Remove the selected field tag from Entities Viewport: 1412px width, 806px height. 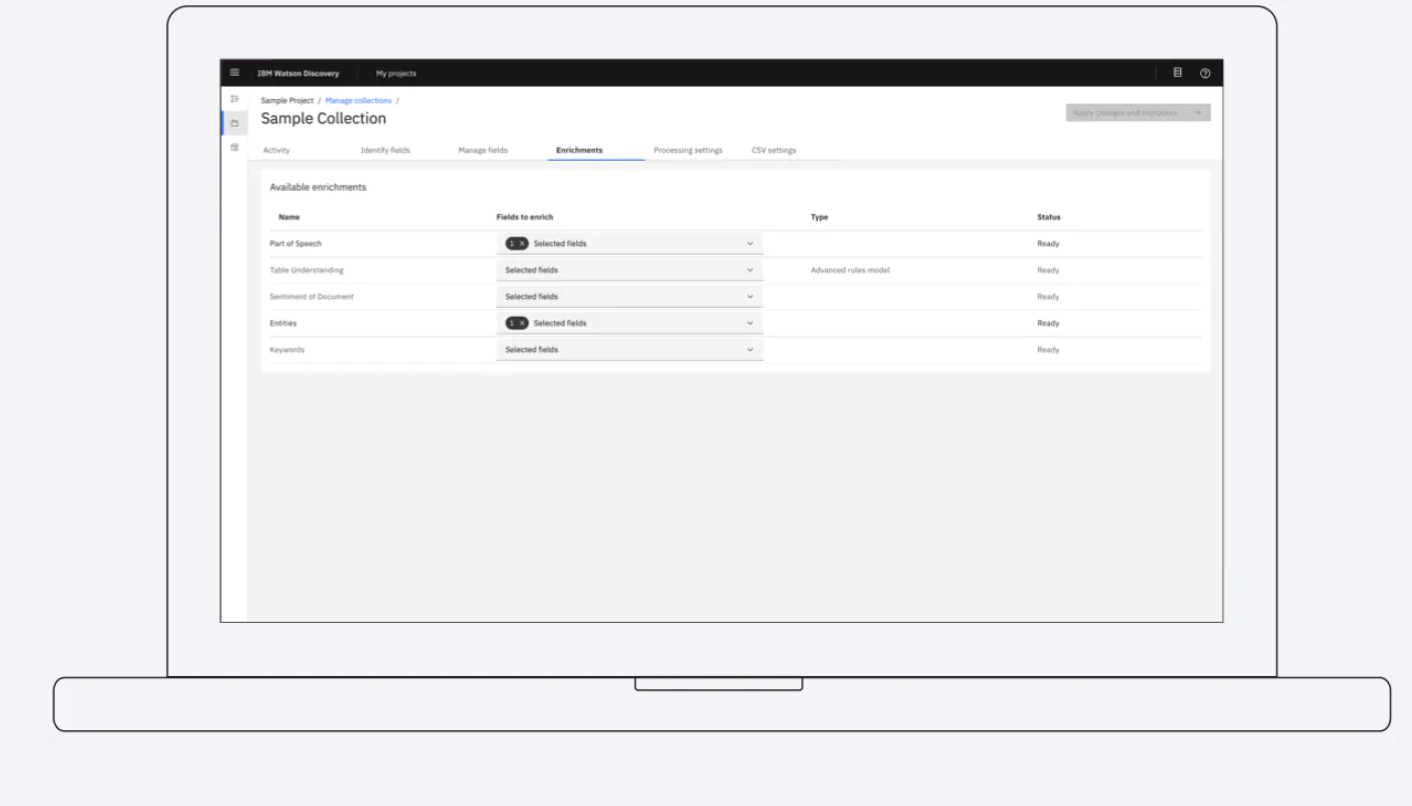523,322
